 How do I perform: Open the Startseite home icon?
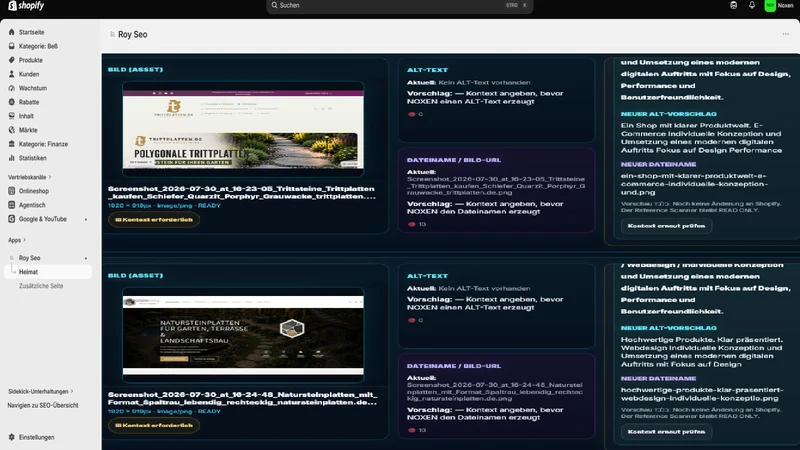coord(12,32)
